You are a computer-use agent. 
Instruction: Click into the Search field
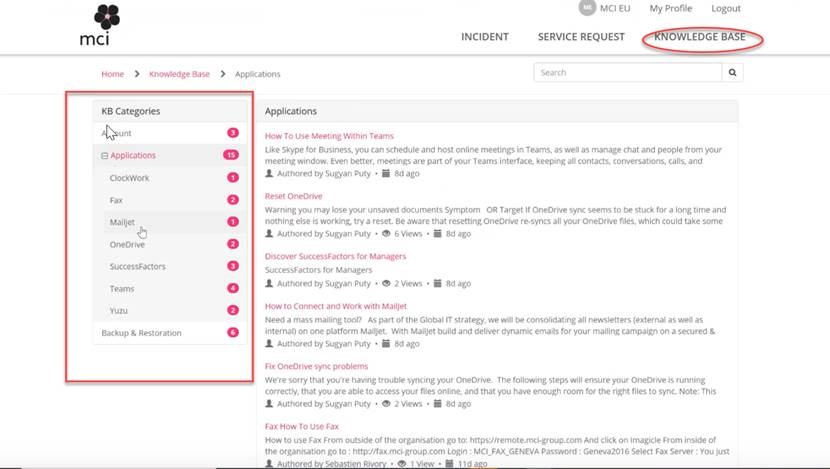[628, 73]
